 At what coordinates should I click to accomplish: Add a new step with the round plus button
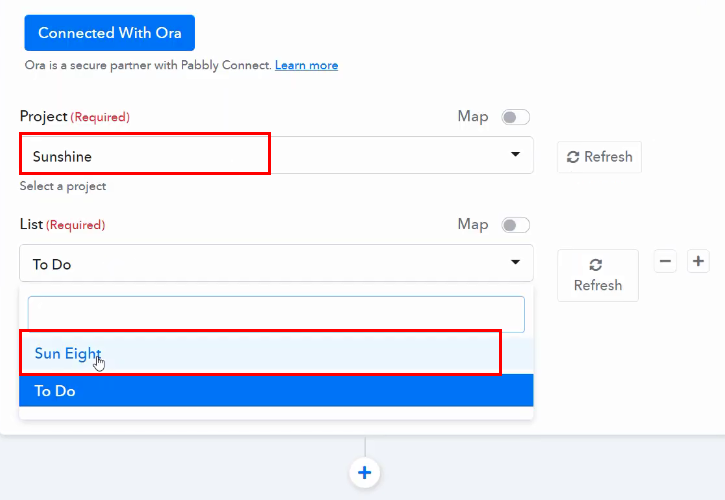[365, 473]
